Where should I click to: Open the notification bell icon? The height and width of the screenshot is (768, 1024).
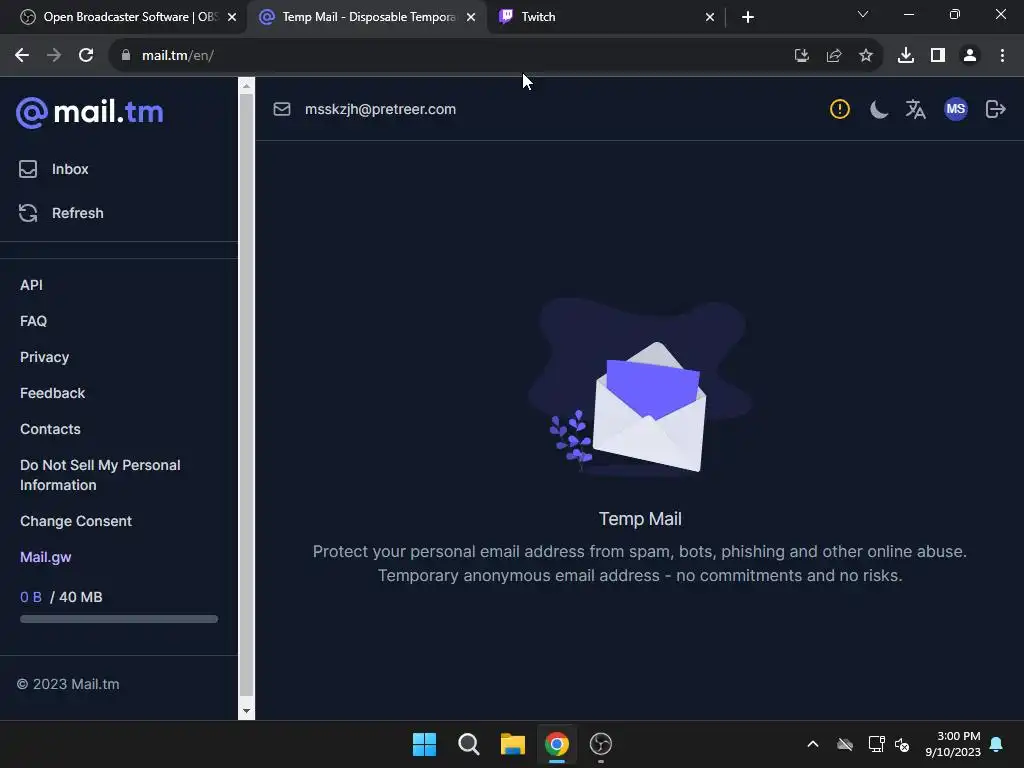tap(997, 744)
